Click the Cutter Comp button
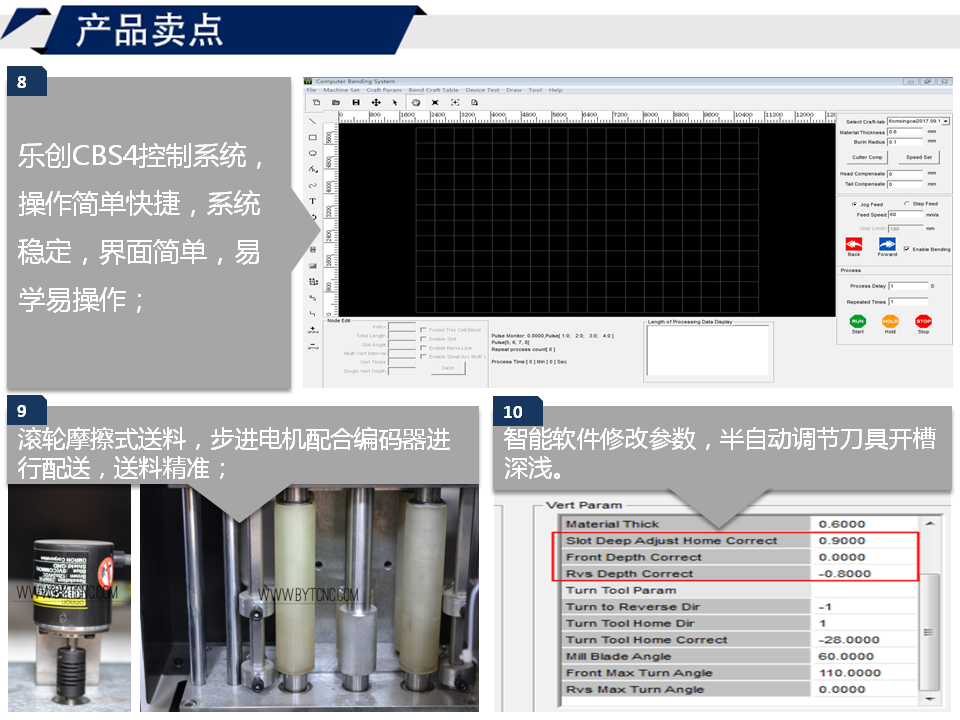The height and width of the screenshot is (720, 960). pos(867,157)
